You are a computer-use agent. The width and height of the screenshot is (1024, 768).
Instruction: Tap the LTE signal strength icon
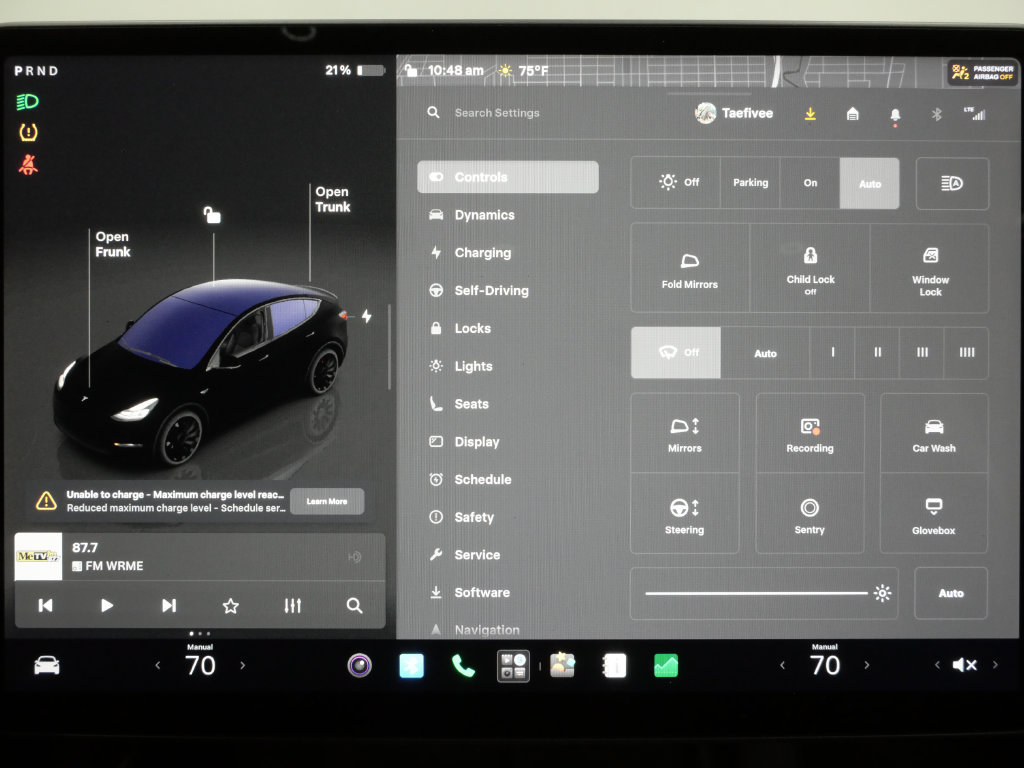(974, 114)
